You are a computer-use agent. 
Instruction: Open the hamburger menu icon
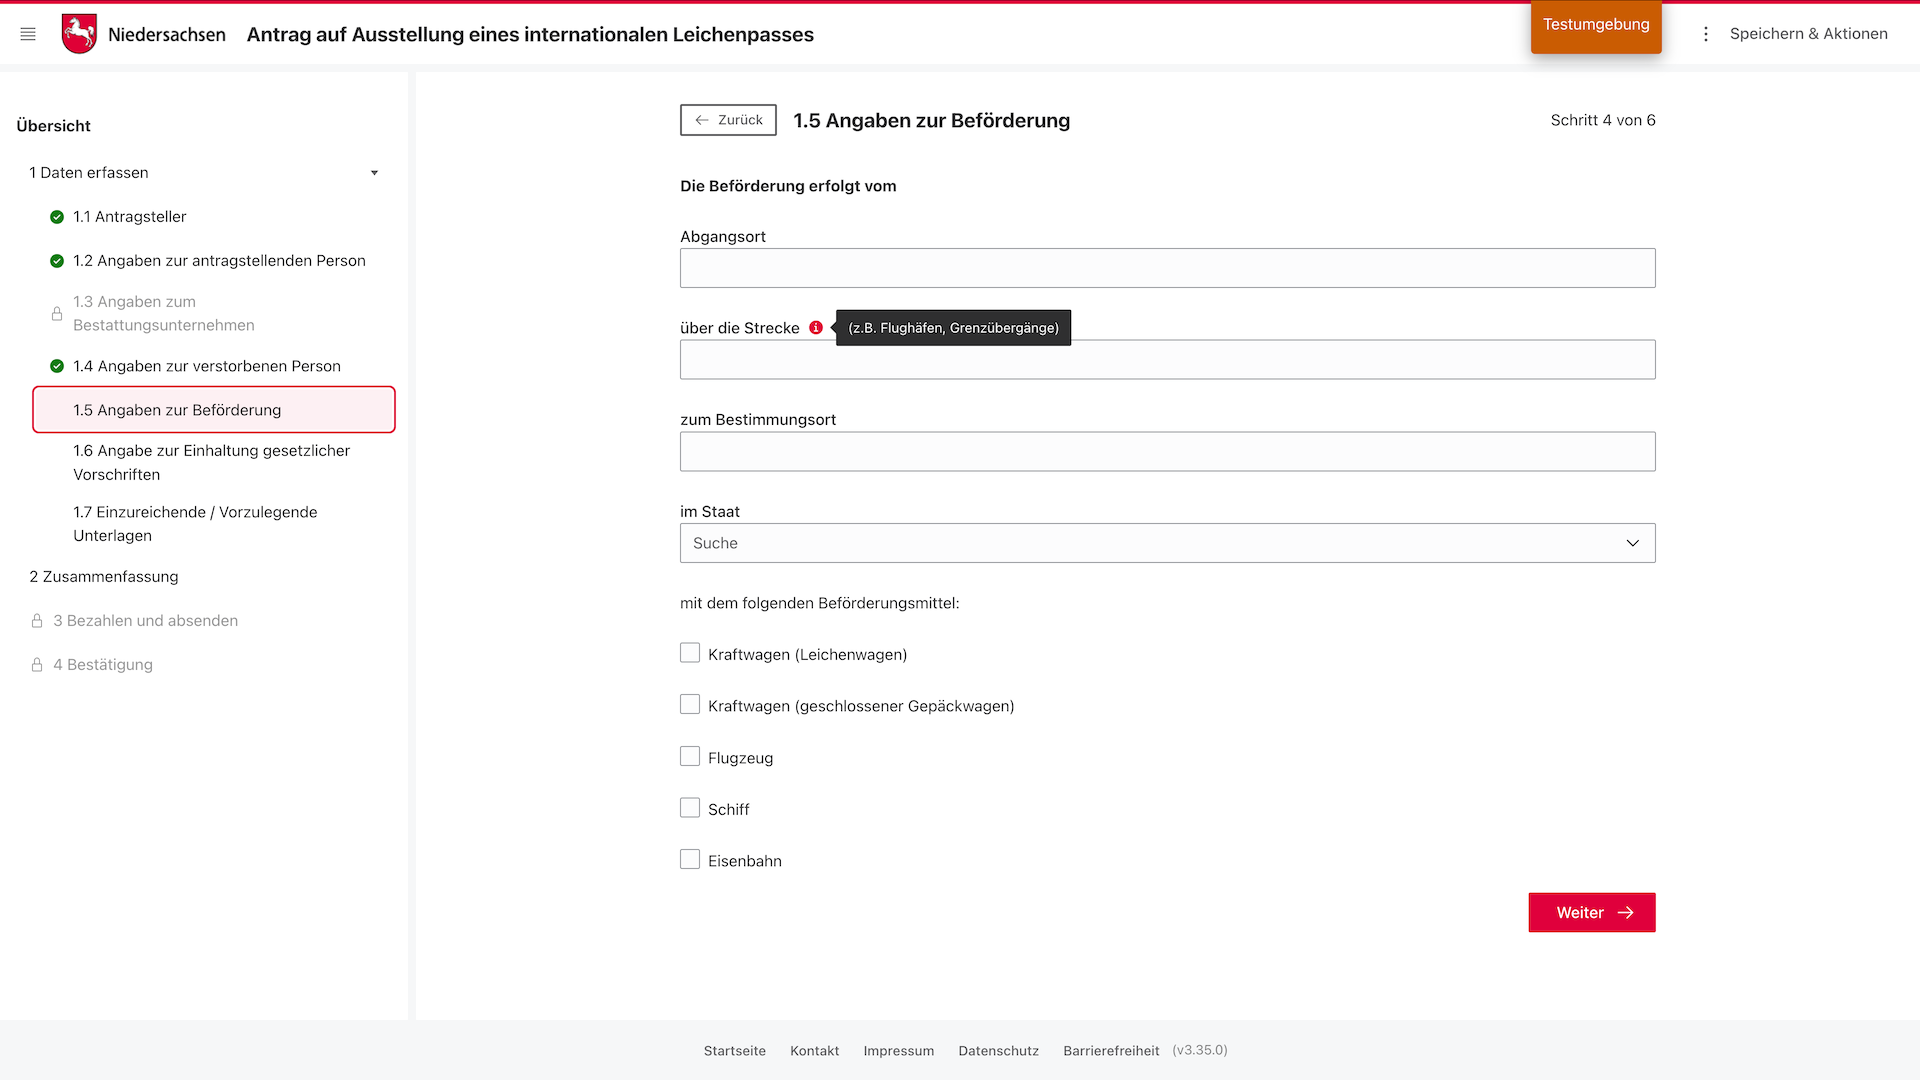tap(28, 34)
